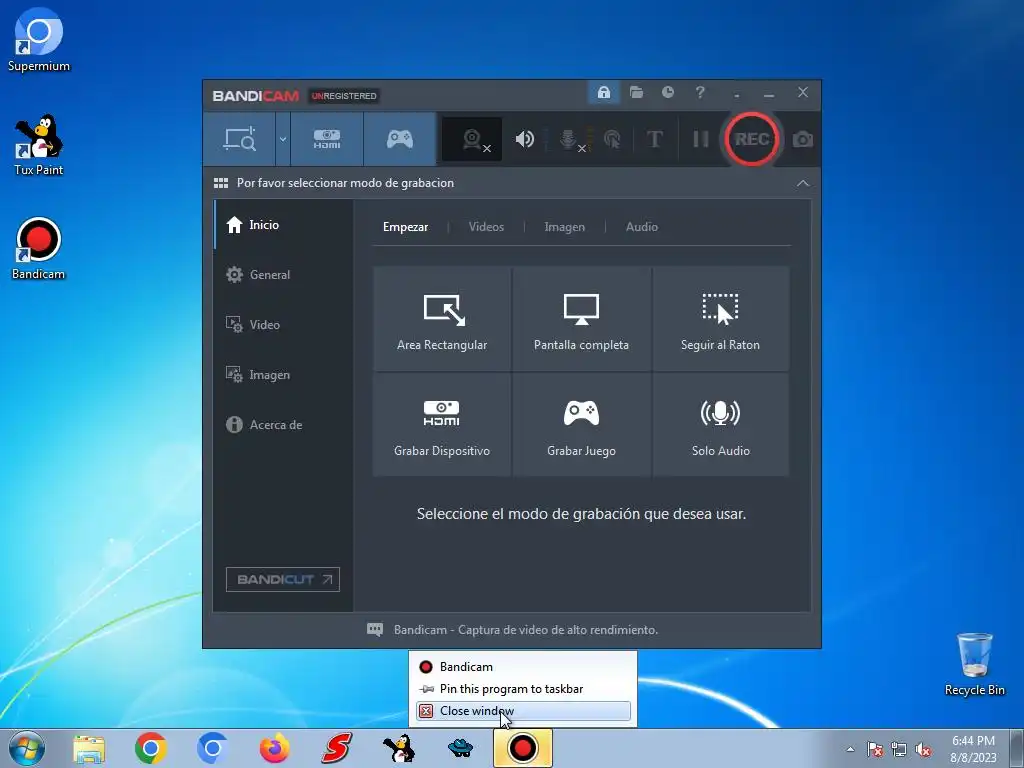Open scheduled recording clock icon
Viewport: 1024px width, 768px height.
(x=667, y=92)
